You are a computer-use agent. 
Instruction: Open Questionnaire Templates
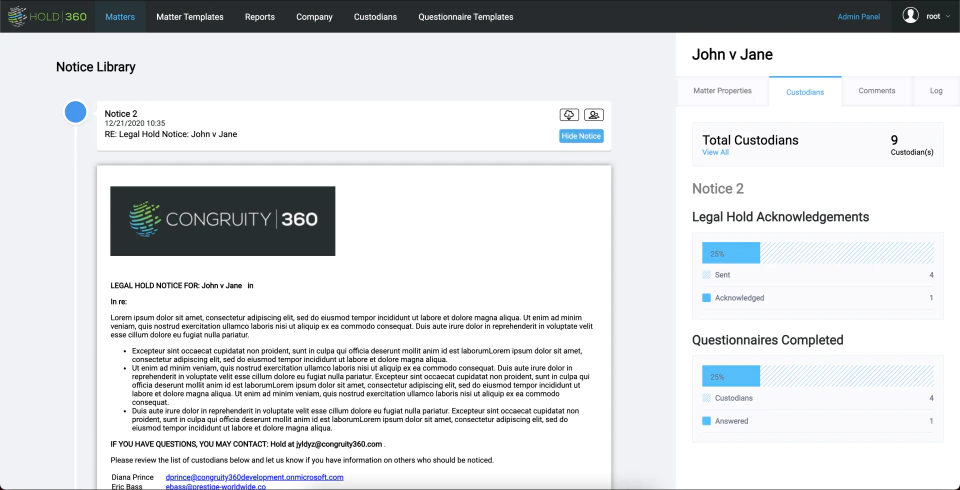(466, 17)
